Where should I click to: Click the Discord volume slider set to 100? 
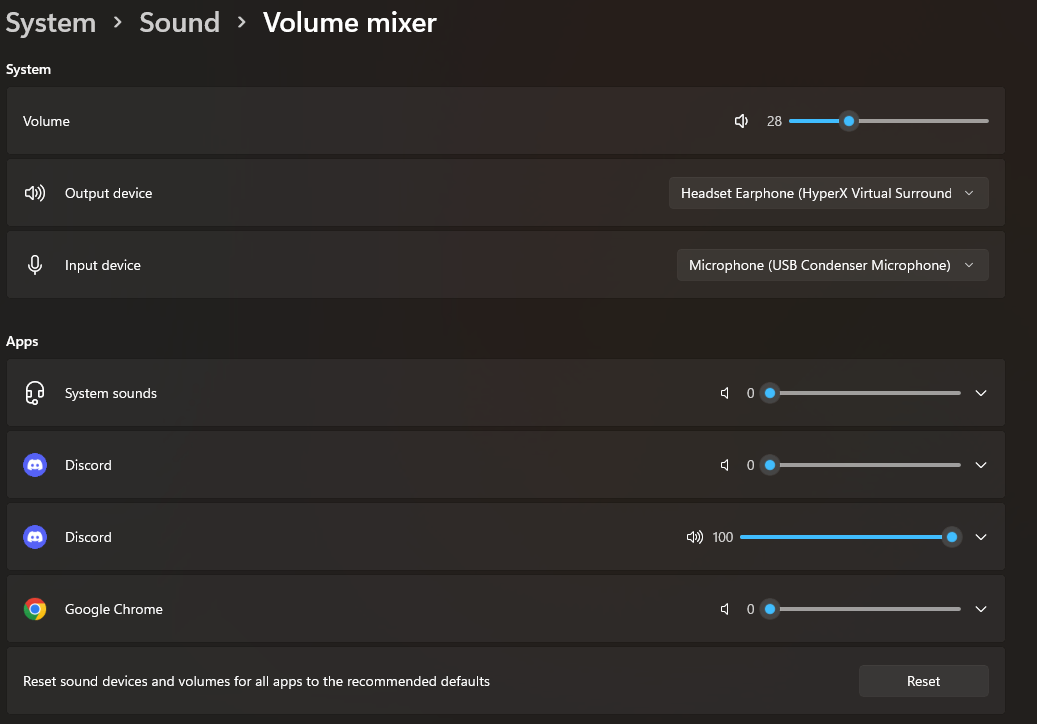pyautogui.click(x=850, y=538)
